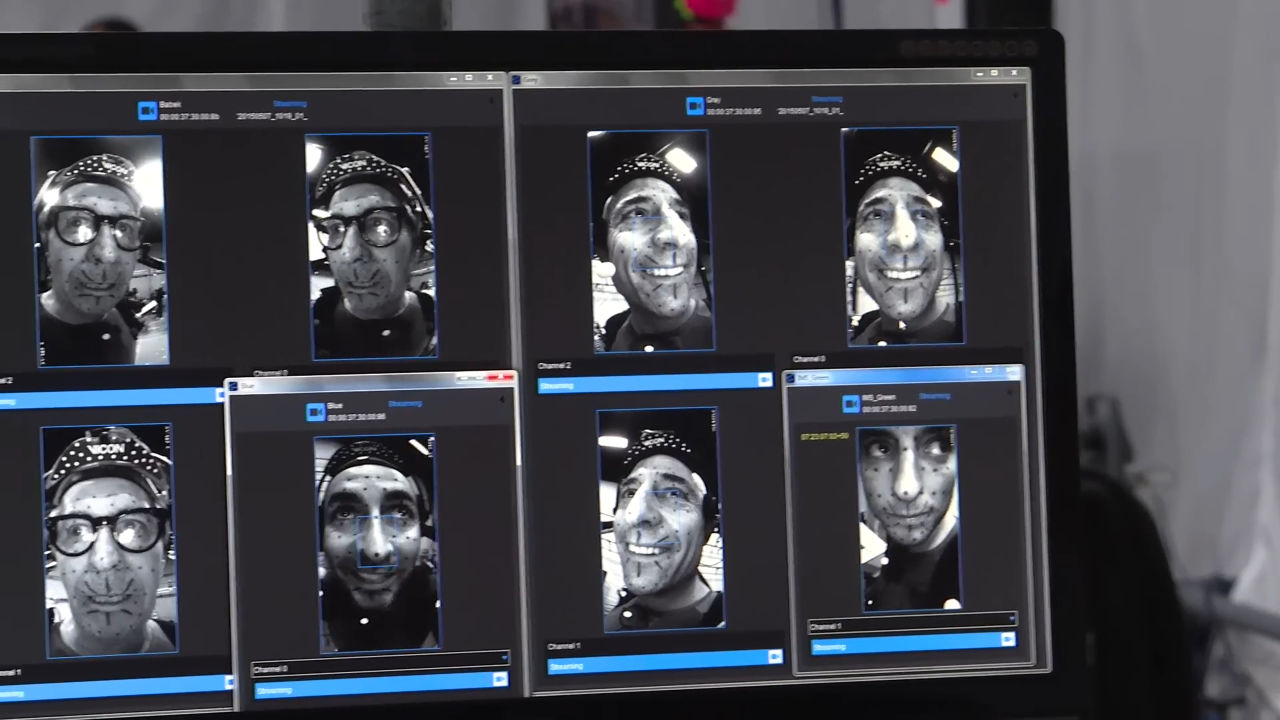The height and width of the screenshot is (720, 1280).
Task: Select the top-left camera feed in the Babek window
Action: point(99,251)
